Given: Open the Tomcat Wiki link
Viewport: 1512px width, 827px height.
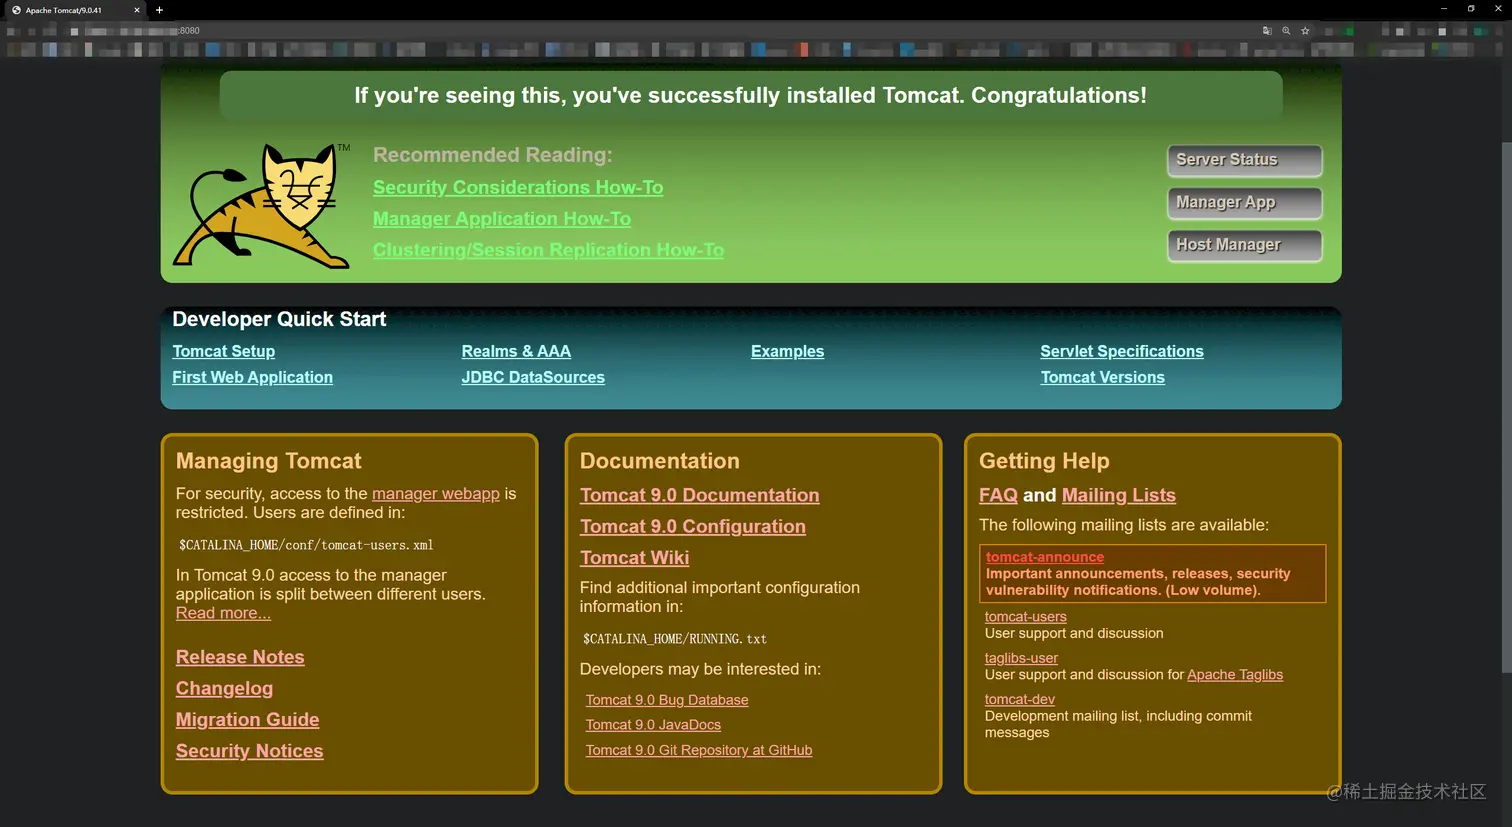Looking at the screenshot, I should [634, 558].
